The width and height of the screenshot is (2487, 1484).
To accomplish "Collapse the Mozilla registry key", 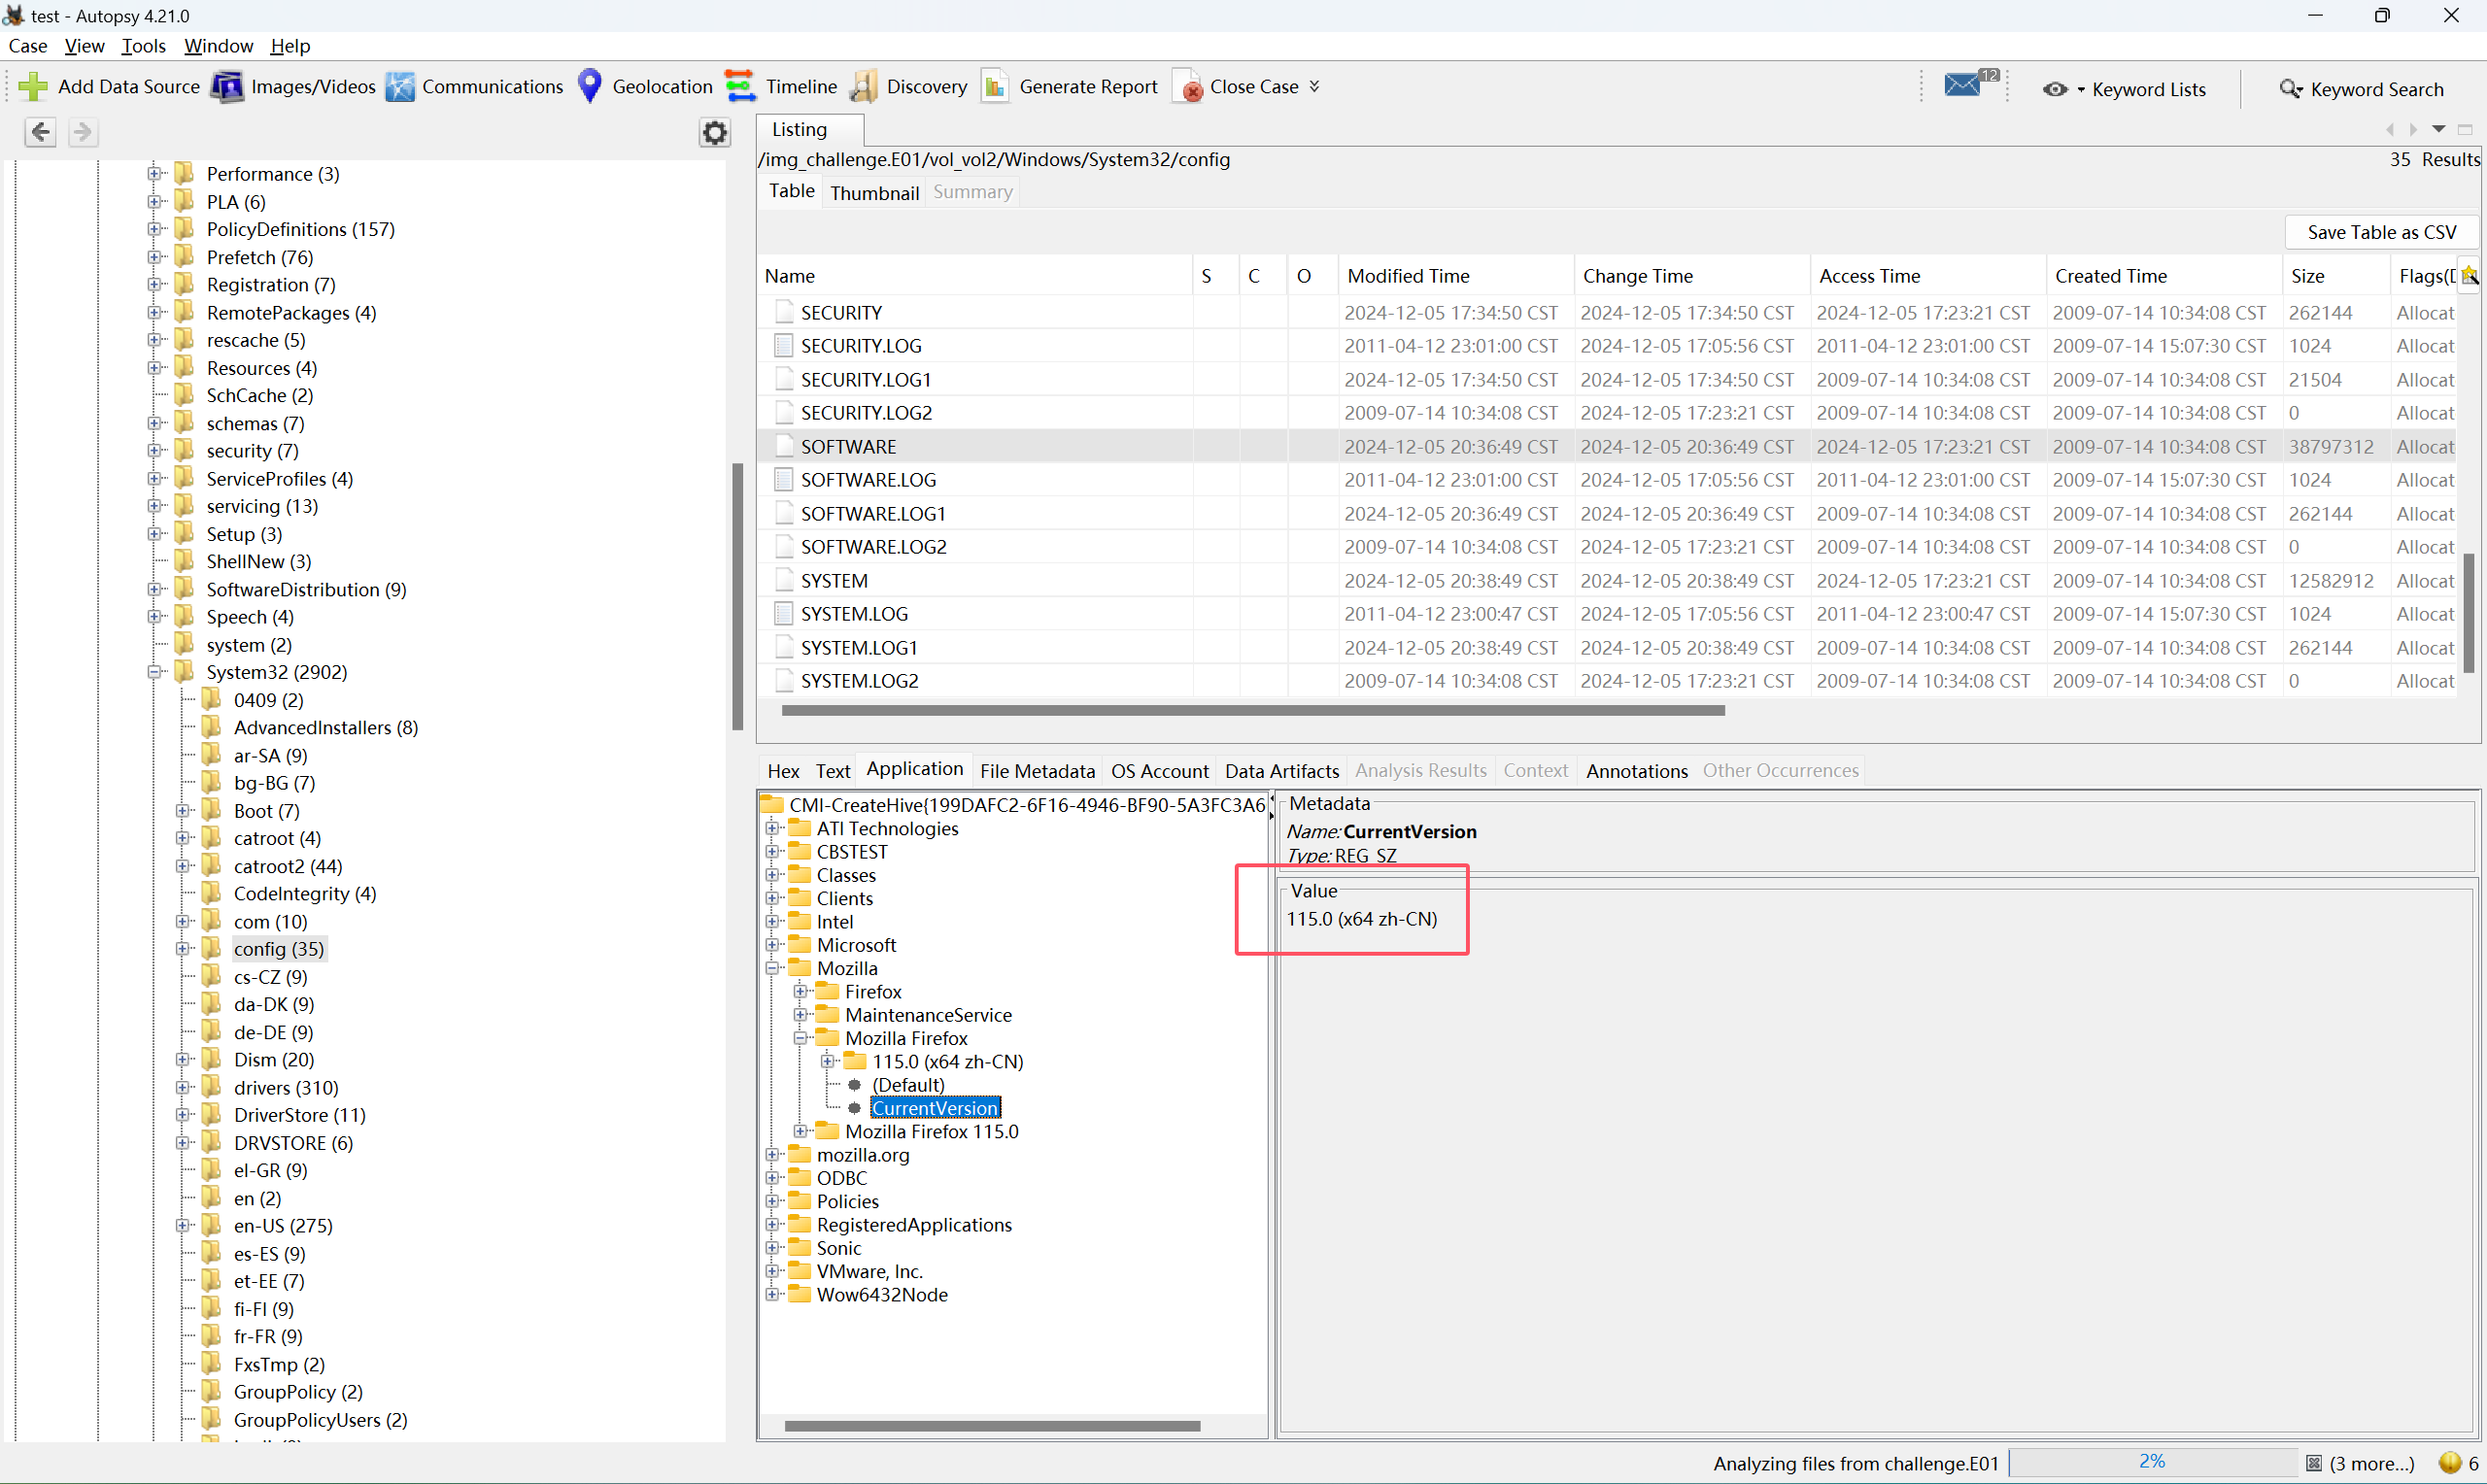I will (x=772, y=968).
